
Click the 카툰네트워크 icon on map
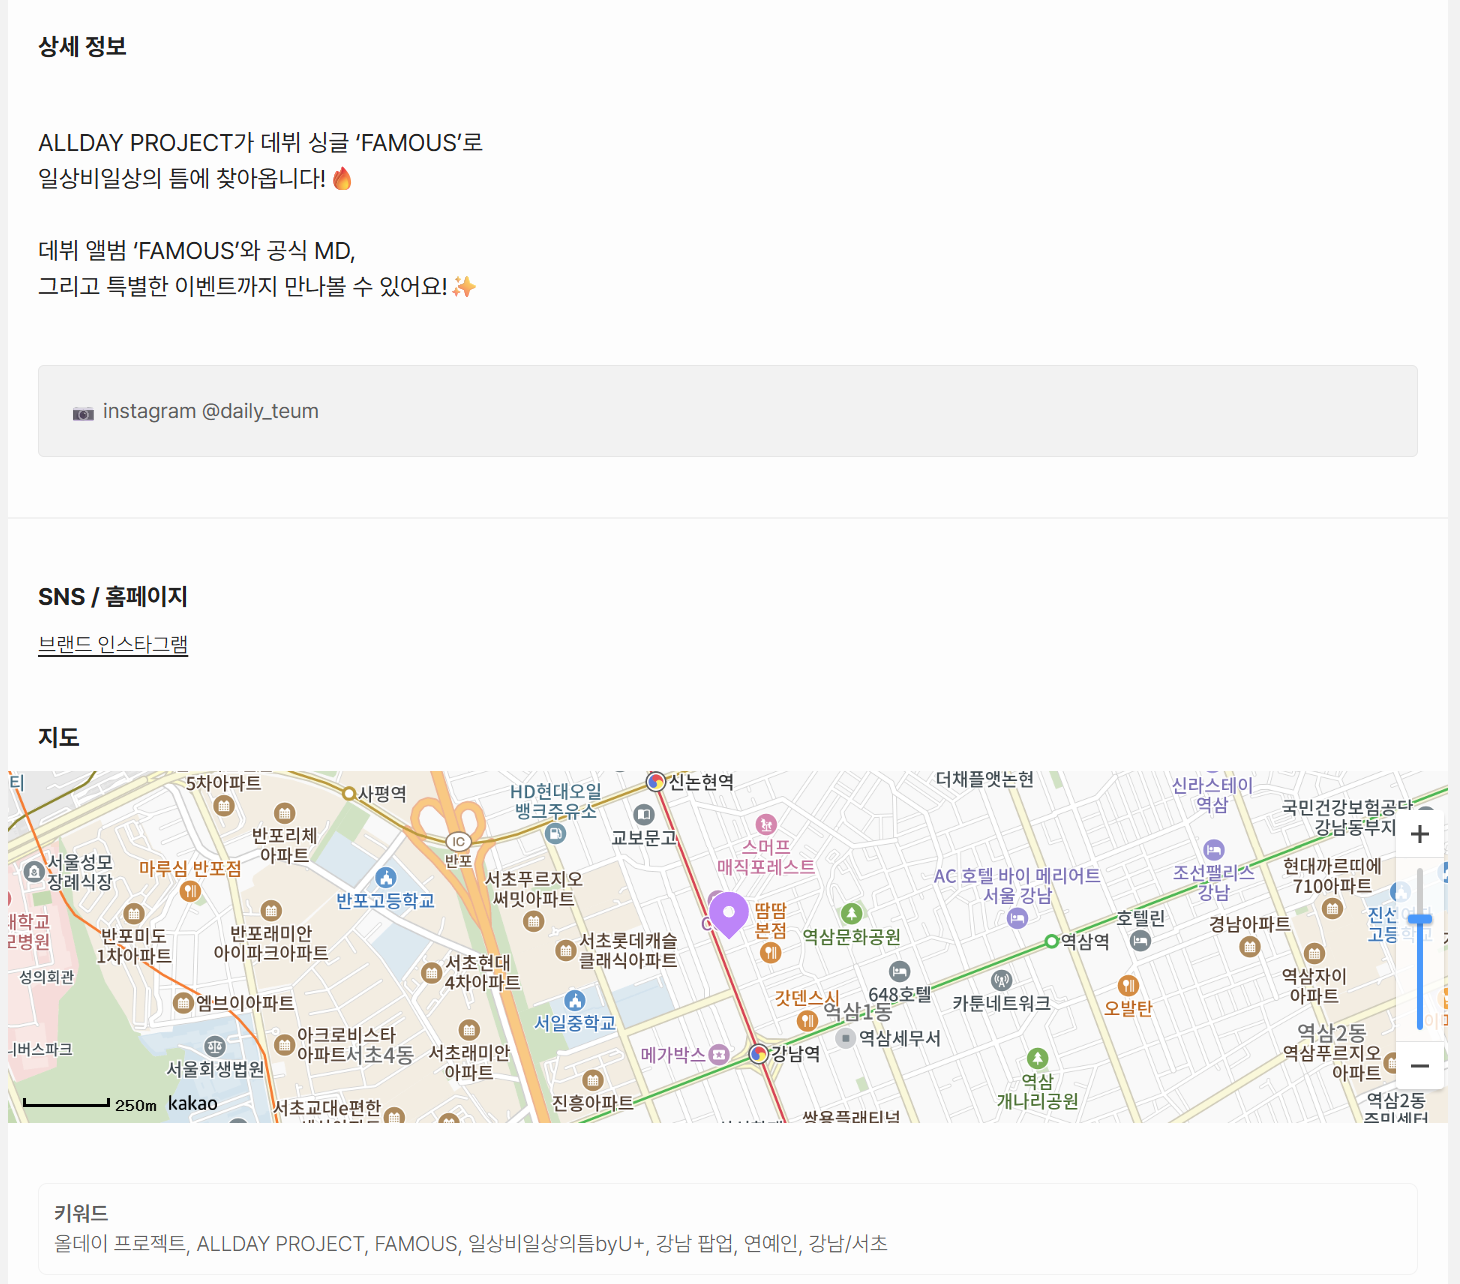[x=1001, y=980]
